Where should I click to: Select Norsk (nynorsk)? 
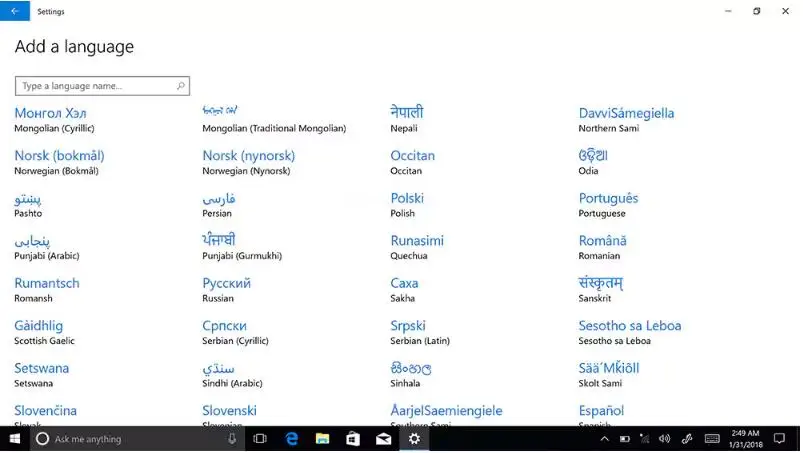pos(249,162)
